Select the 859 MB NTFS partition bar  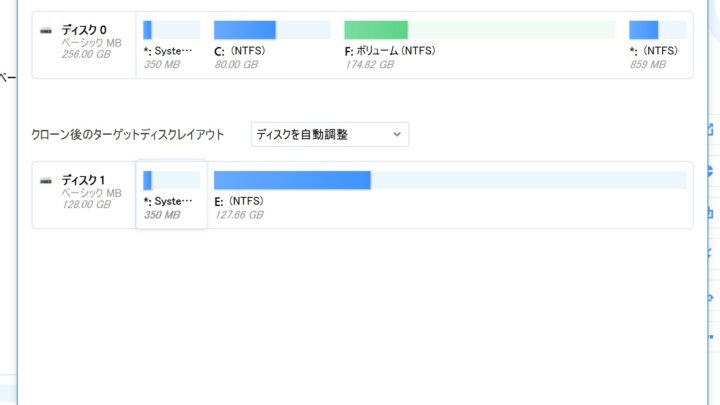pos(657,30)
